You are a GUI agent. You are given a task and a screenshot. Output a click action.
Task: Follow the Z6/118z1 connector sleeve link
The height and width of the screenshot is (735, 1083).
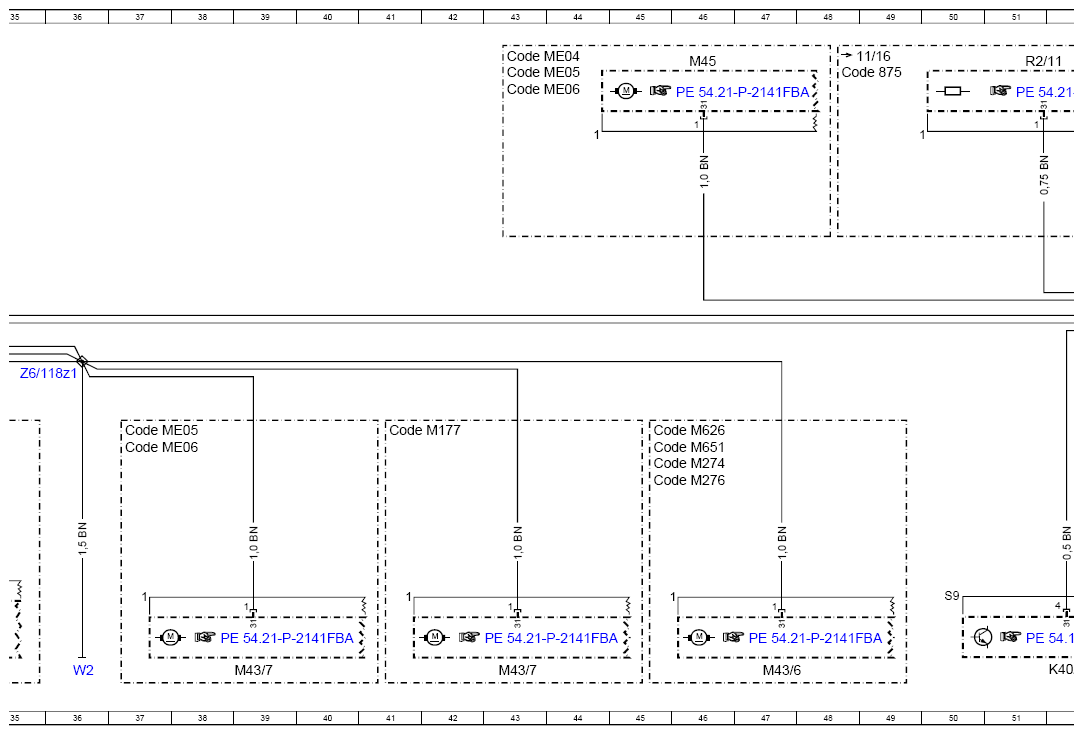[x=48, y=374]
